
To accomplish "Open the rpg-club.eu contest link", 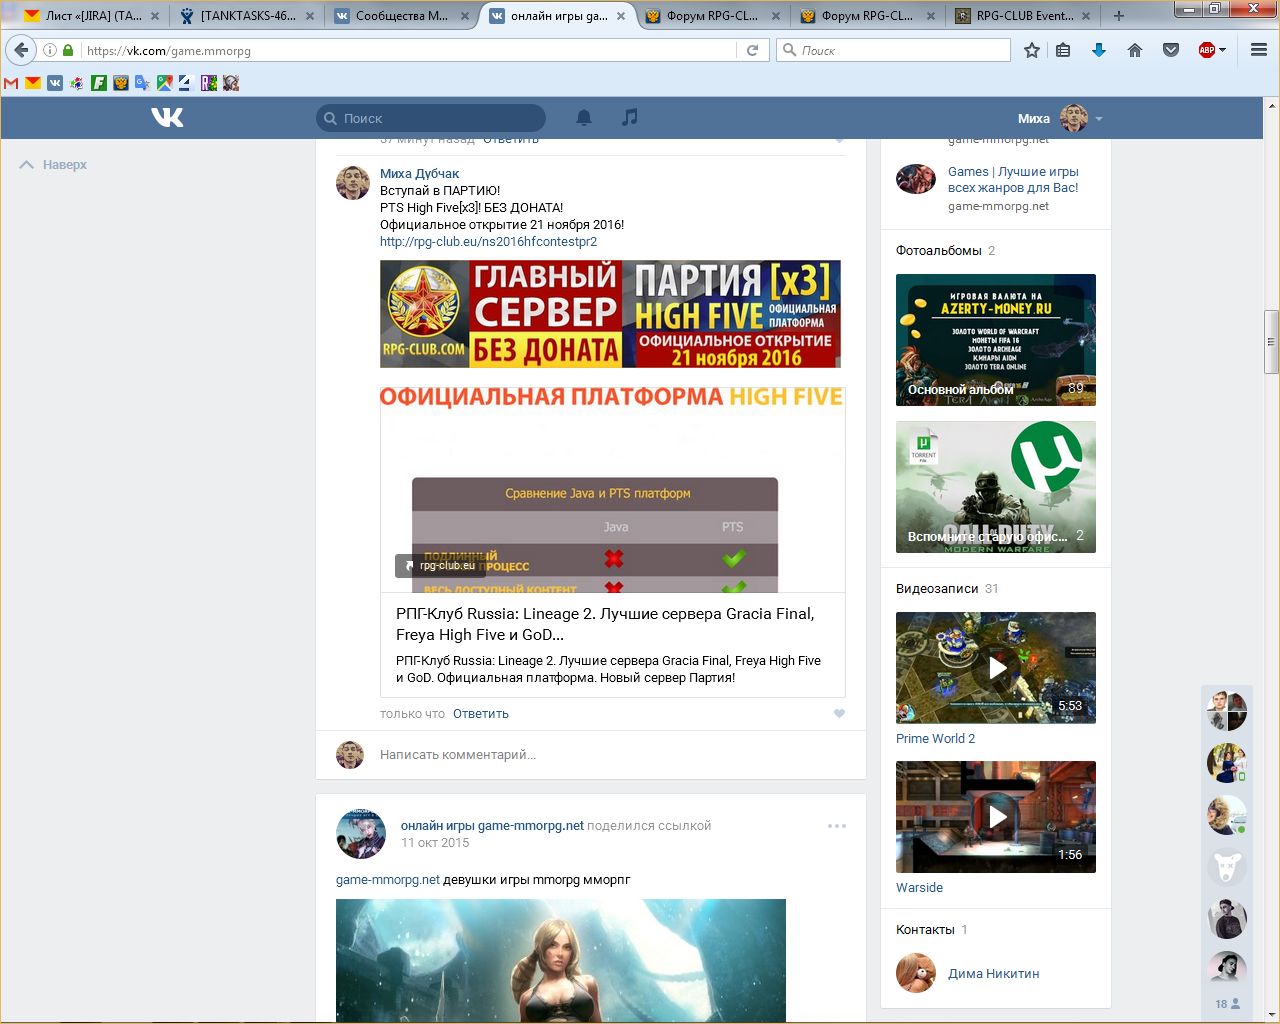I will click(488, 242).
